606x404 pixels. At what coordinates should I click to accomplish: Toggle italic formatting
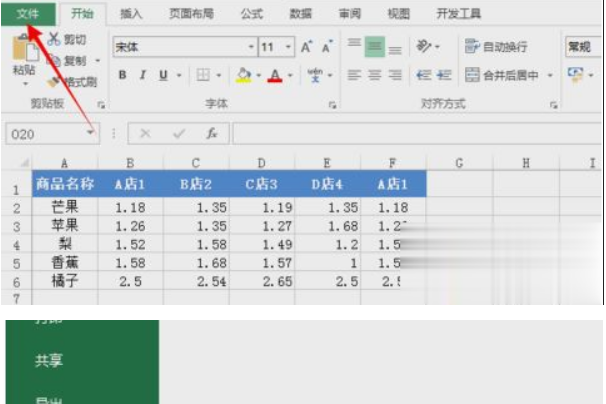click(x=143, y=75)
